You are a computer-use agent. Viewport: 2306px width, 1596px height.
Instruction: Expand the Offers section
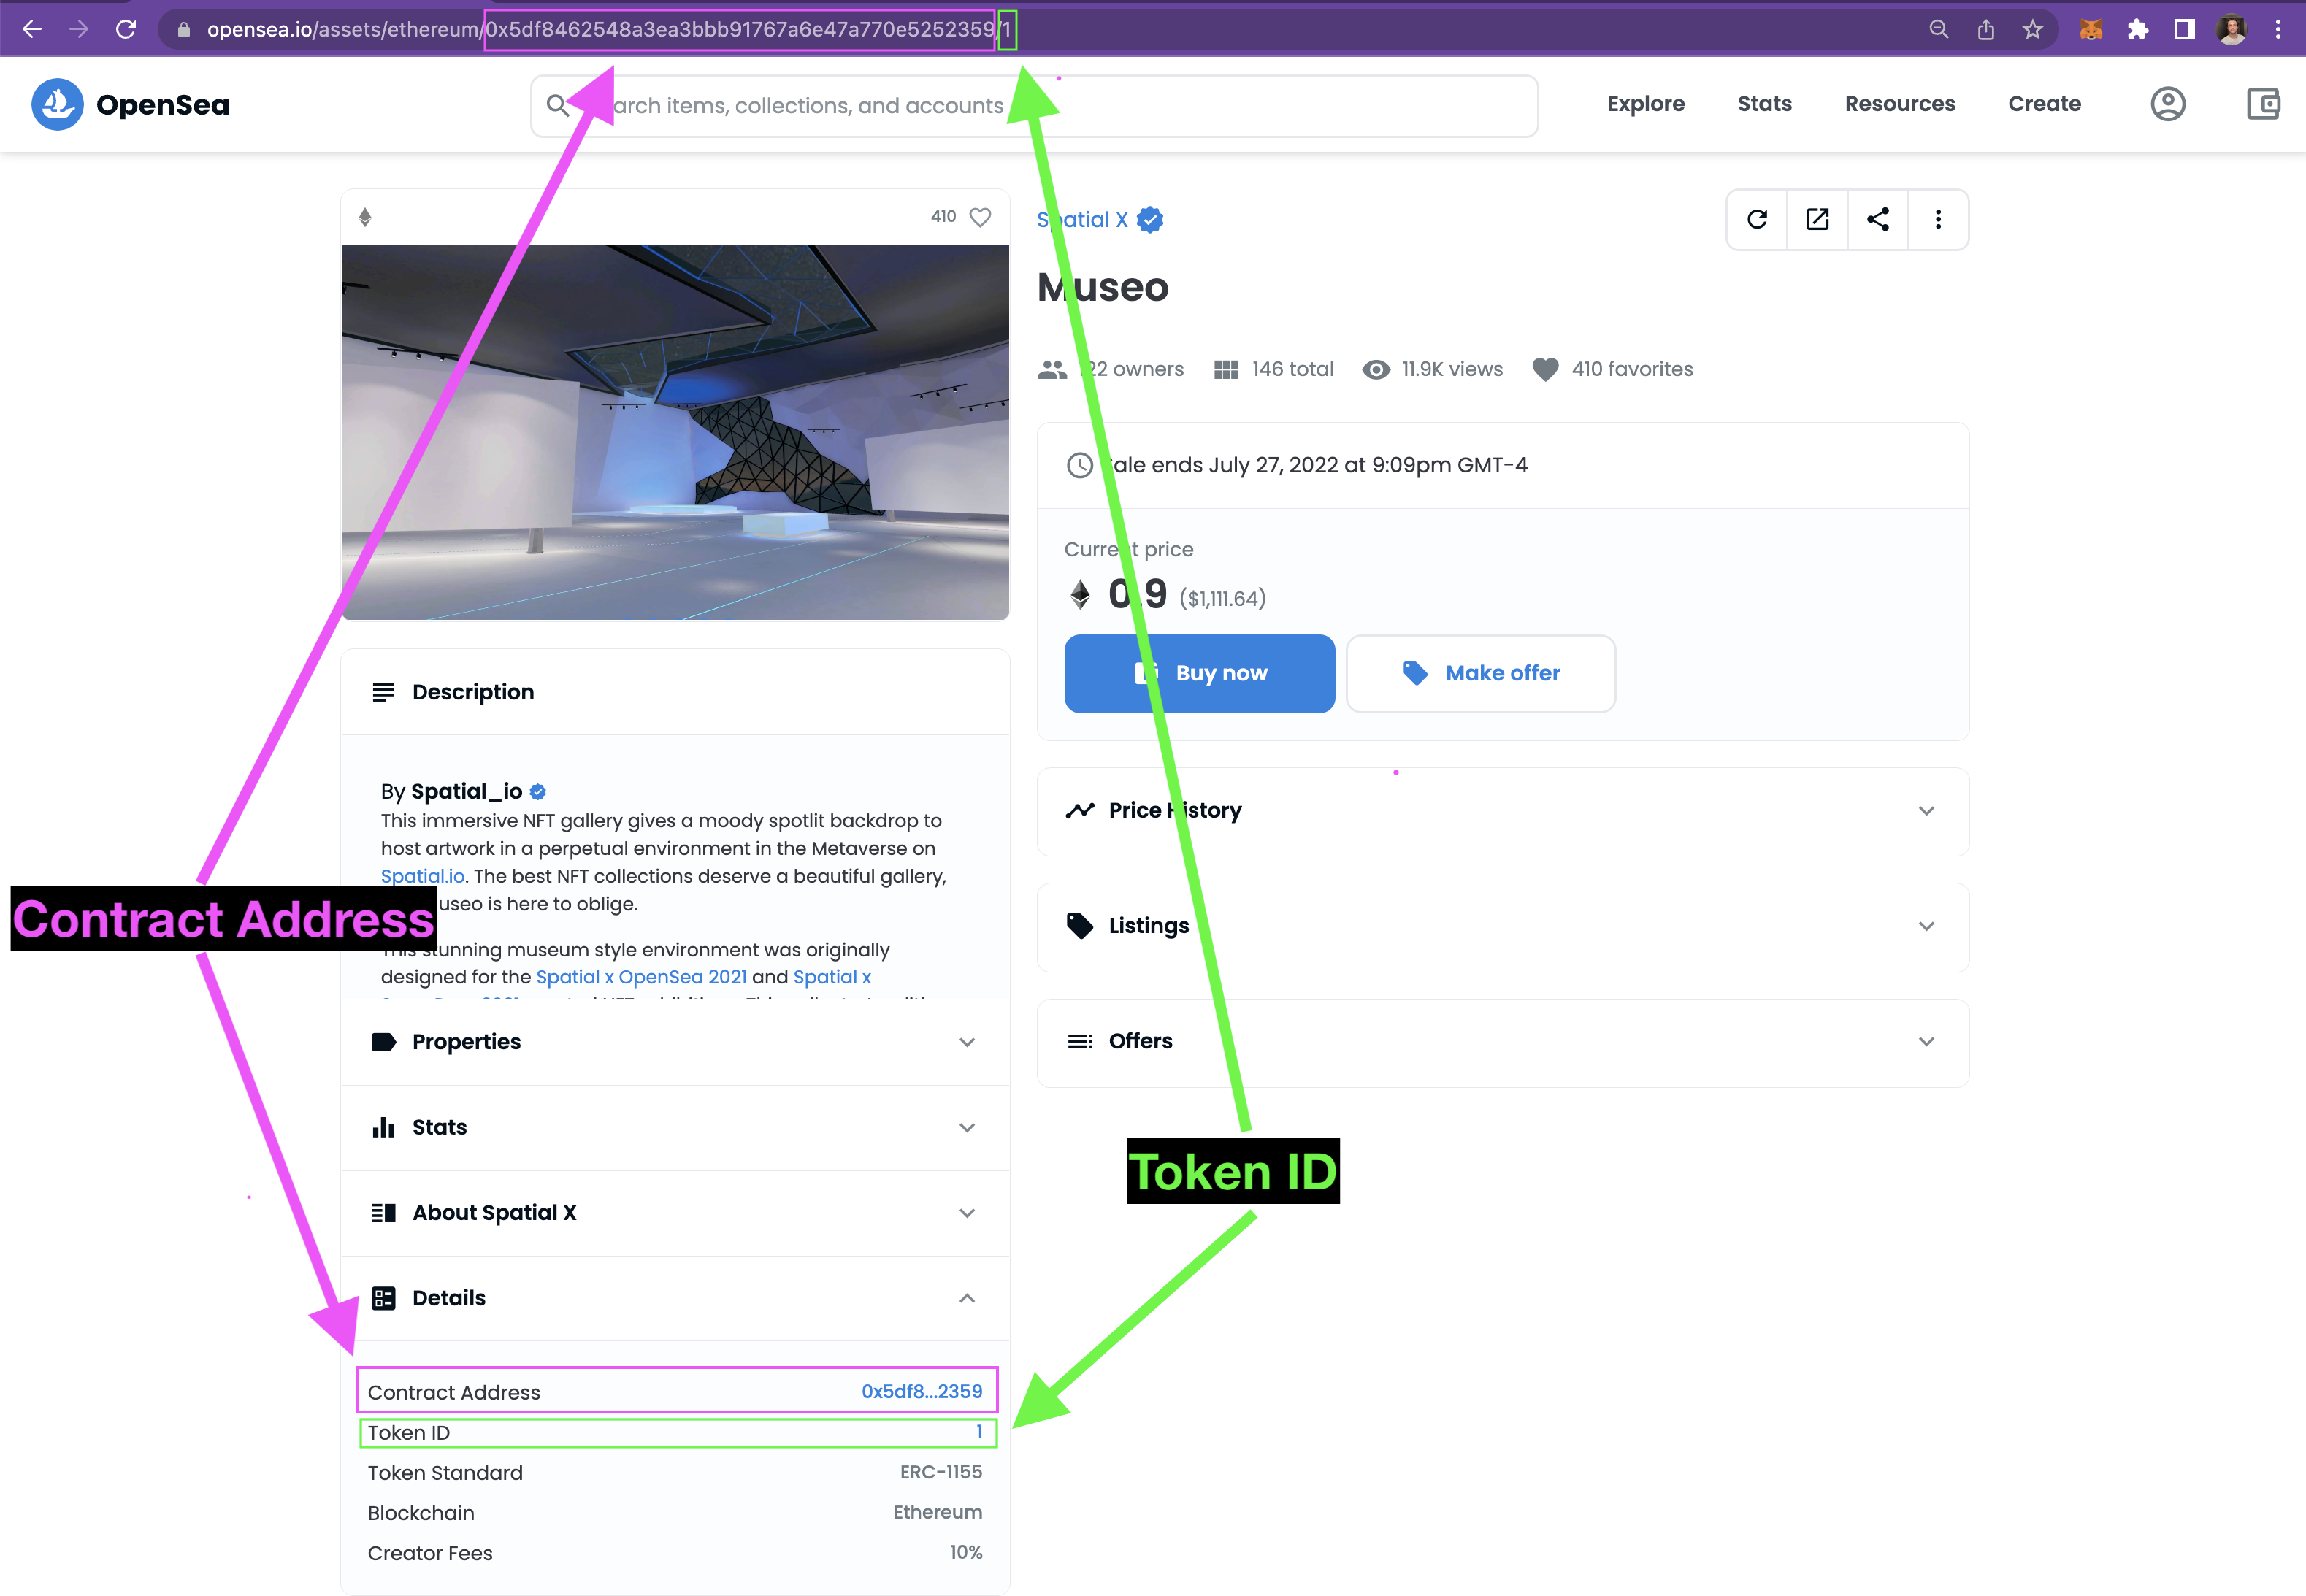tap(1503, 1042)
